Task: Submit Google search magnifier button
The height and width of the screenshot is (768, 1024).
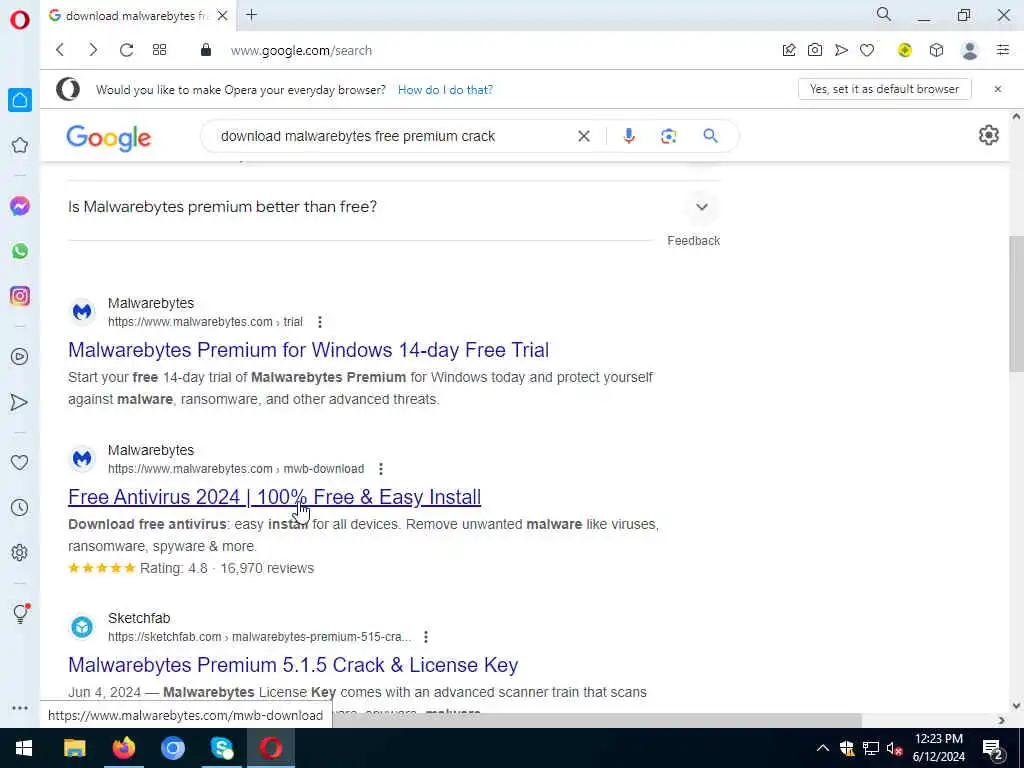Action: coord(711,136)
